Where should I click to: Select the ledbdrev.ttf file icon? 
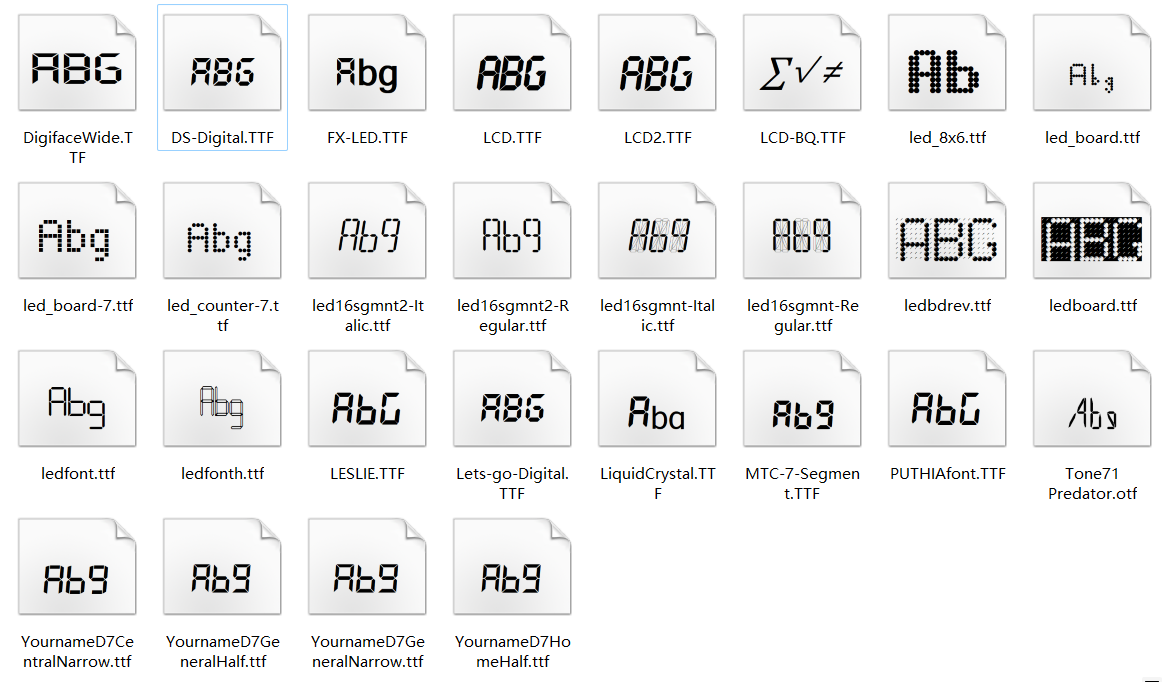tap(947, 234)
